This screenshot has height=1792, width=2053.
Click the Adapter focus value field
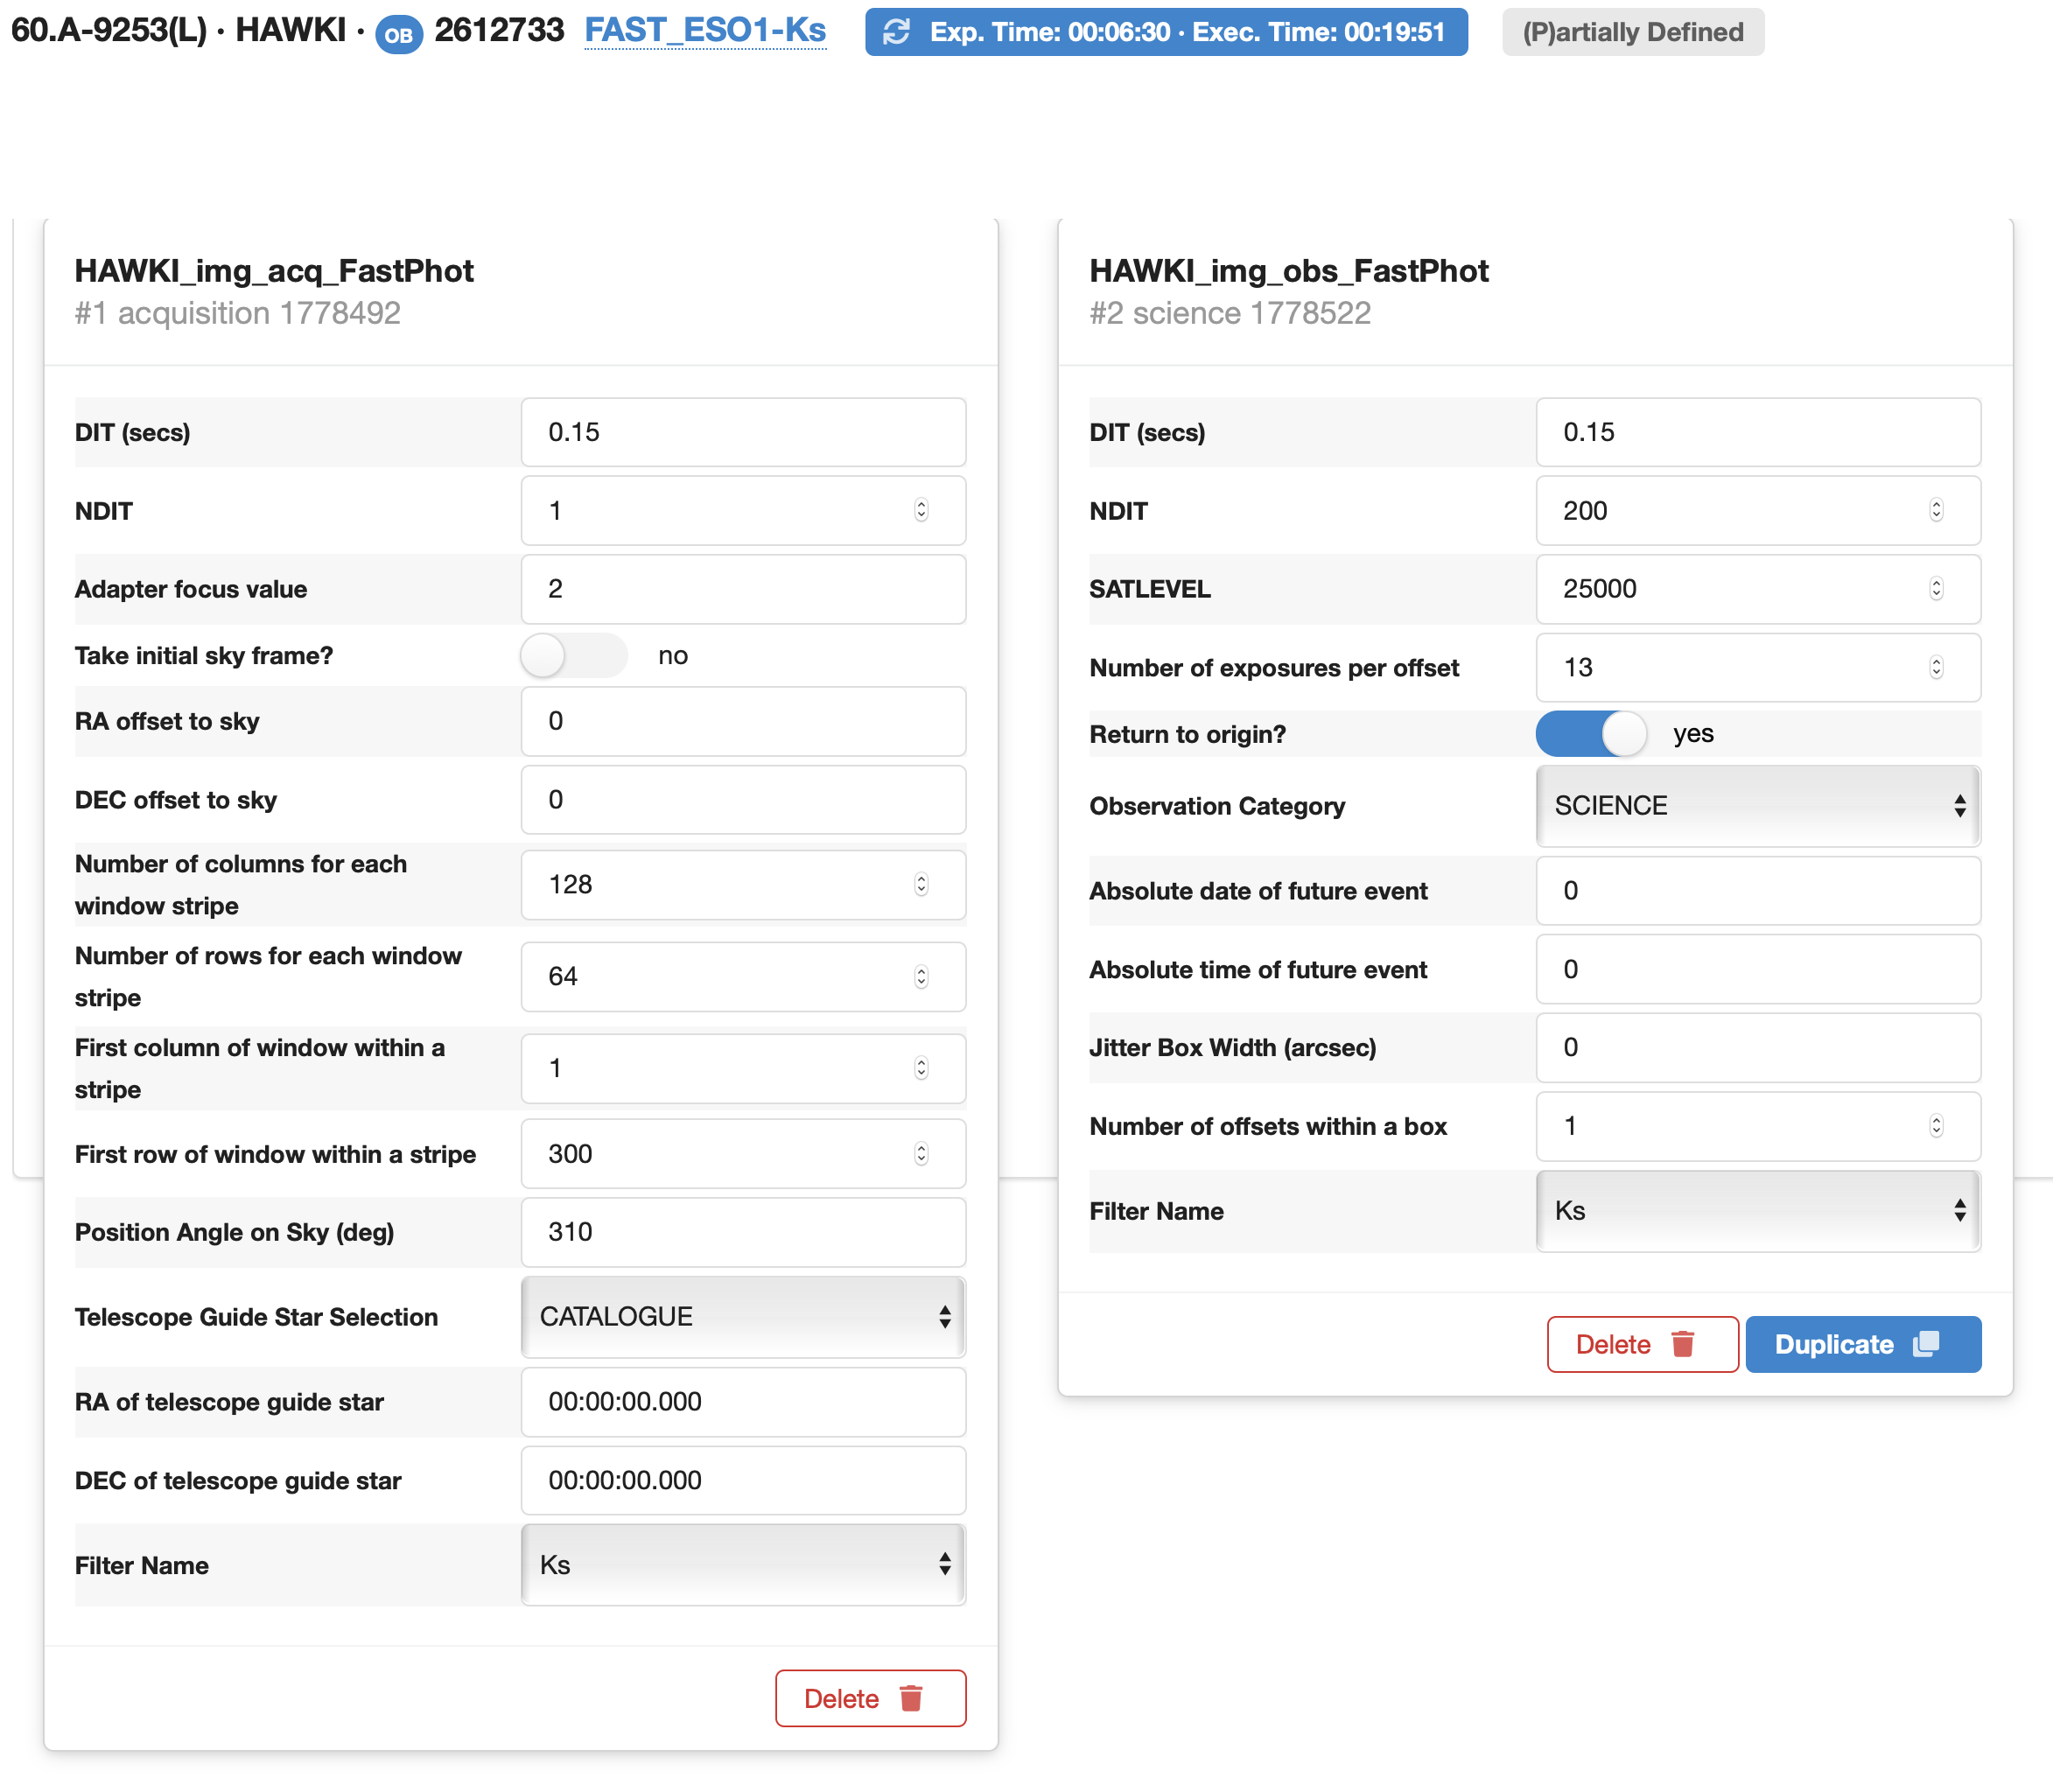click(x=743, y=589)
